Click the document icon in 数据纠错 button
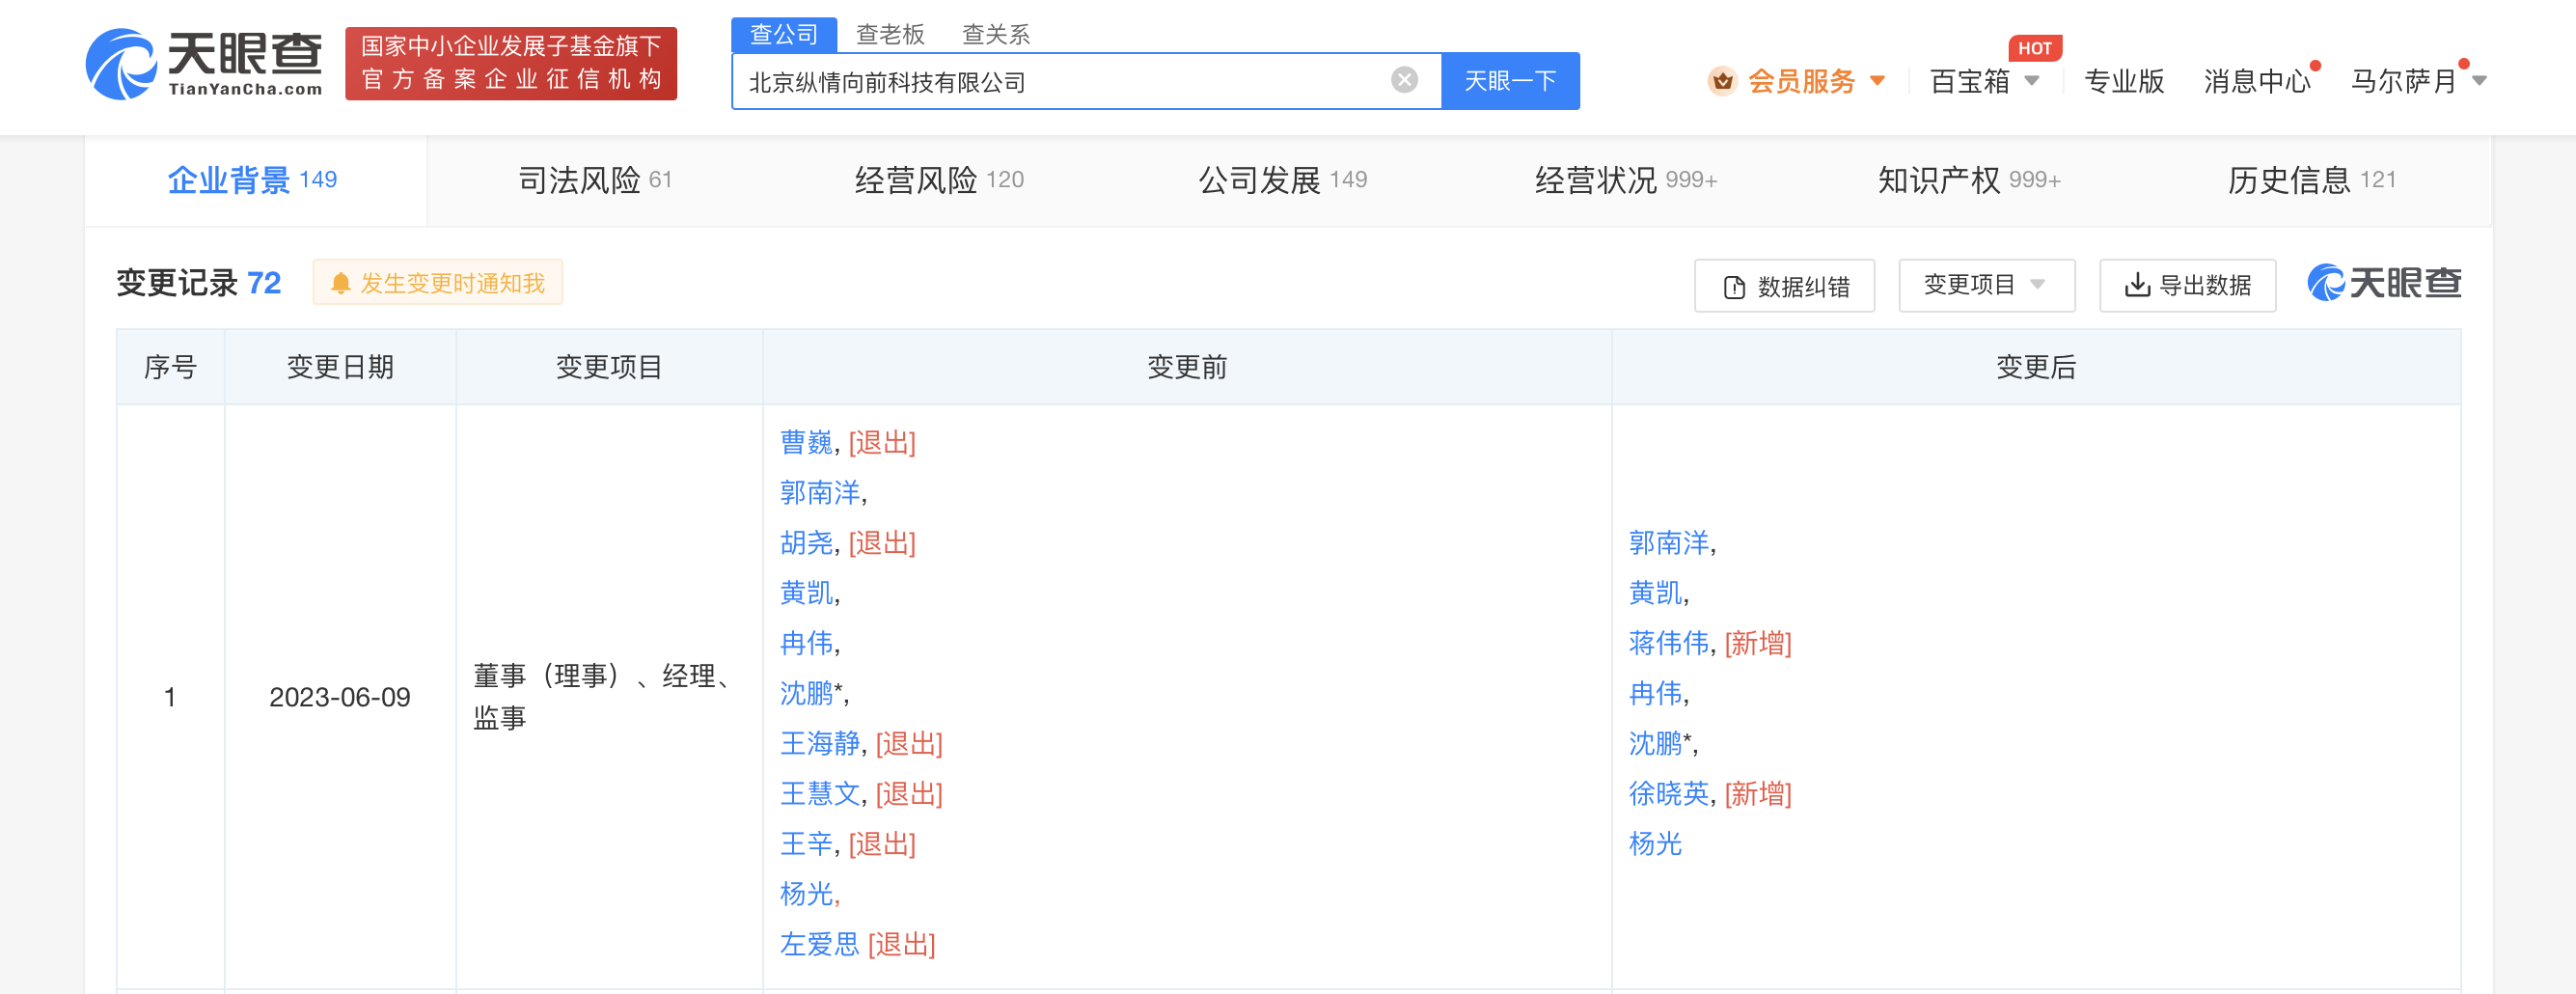Viewport: 2576px width, 994px height. point(1734,288)
